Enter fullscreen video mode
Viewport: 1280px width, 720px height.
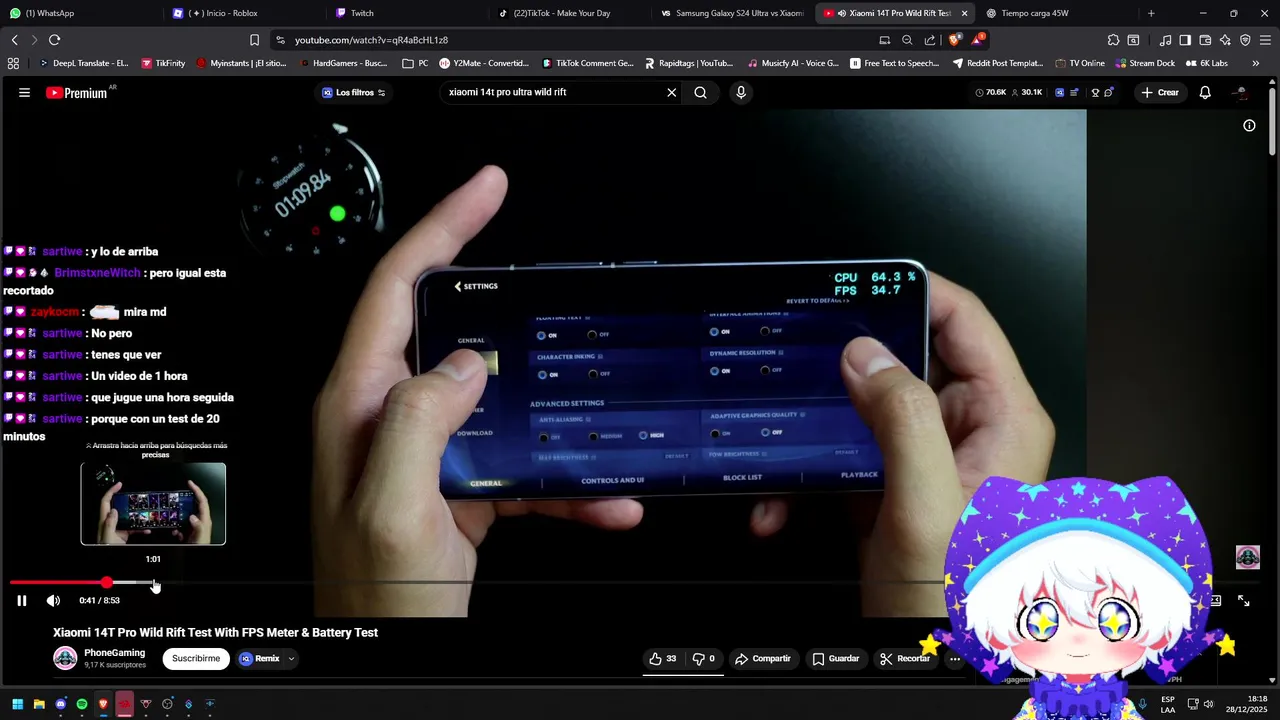1244,601
